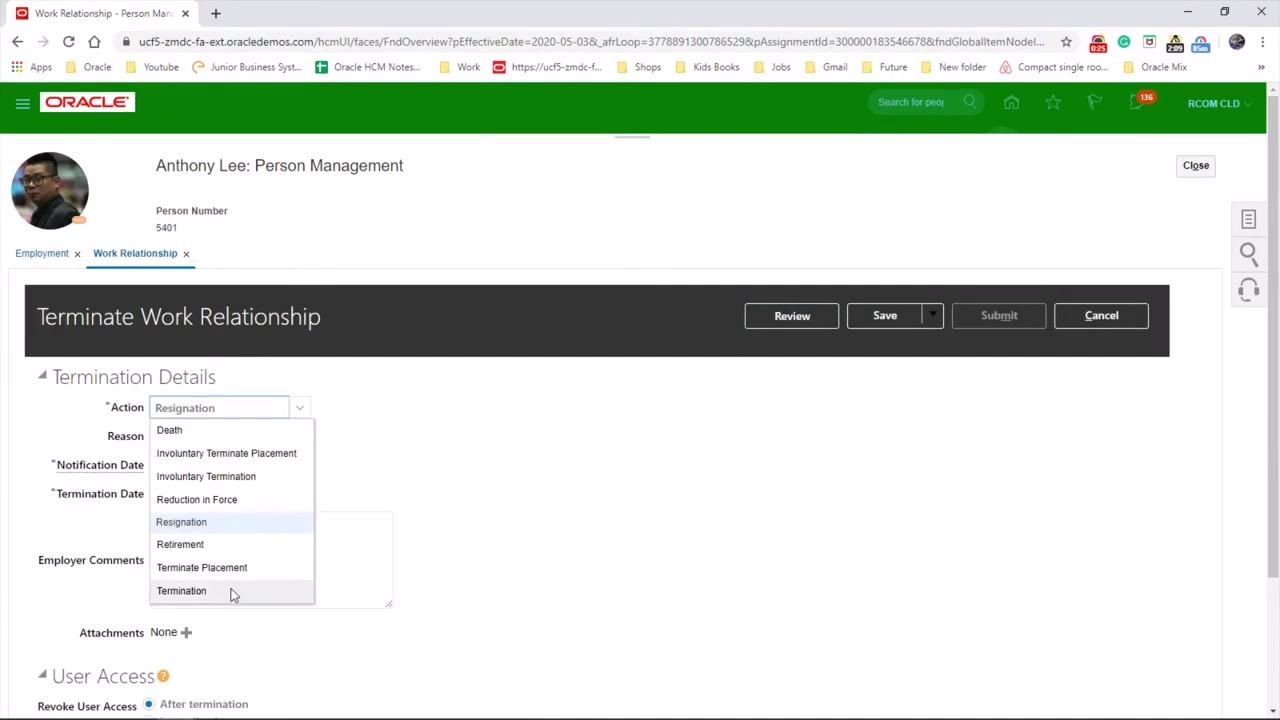Cancel the Terminate Work Relationship form

tap(1101, 316)
